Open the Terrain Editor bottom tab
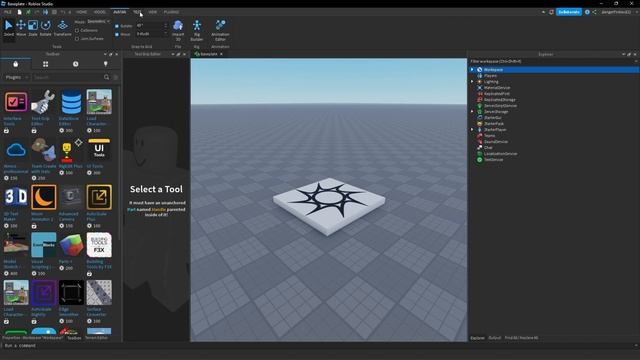 96,338
